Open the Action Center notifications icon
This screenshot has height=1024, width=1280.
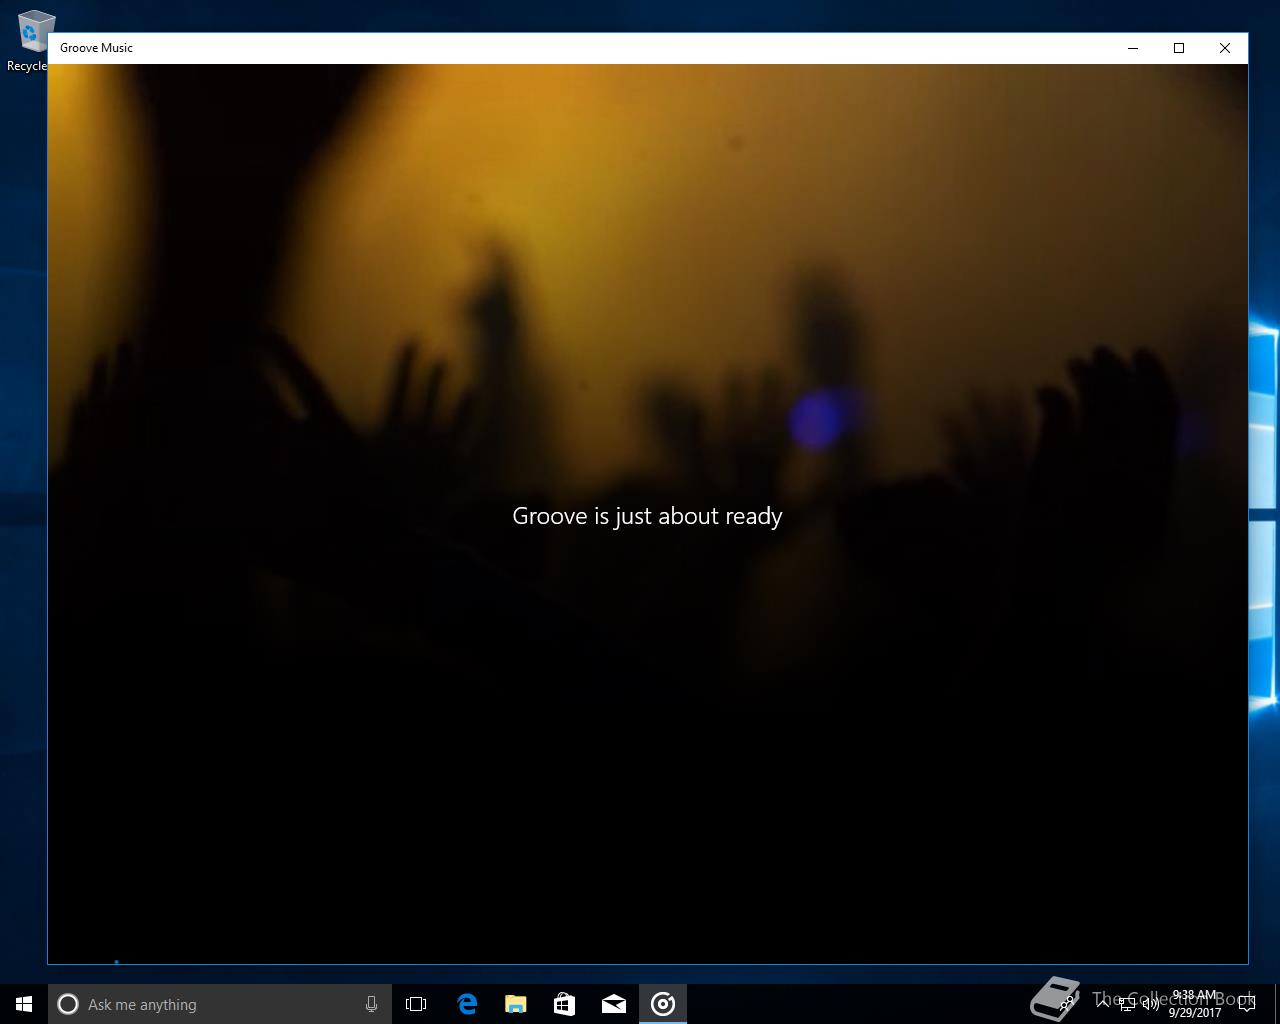click(1247, 1004)
